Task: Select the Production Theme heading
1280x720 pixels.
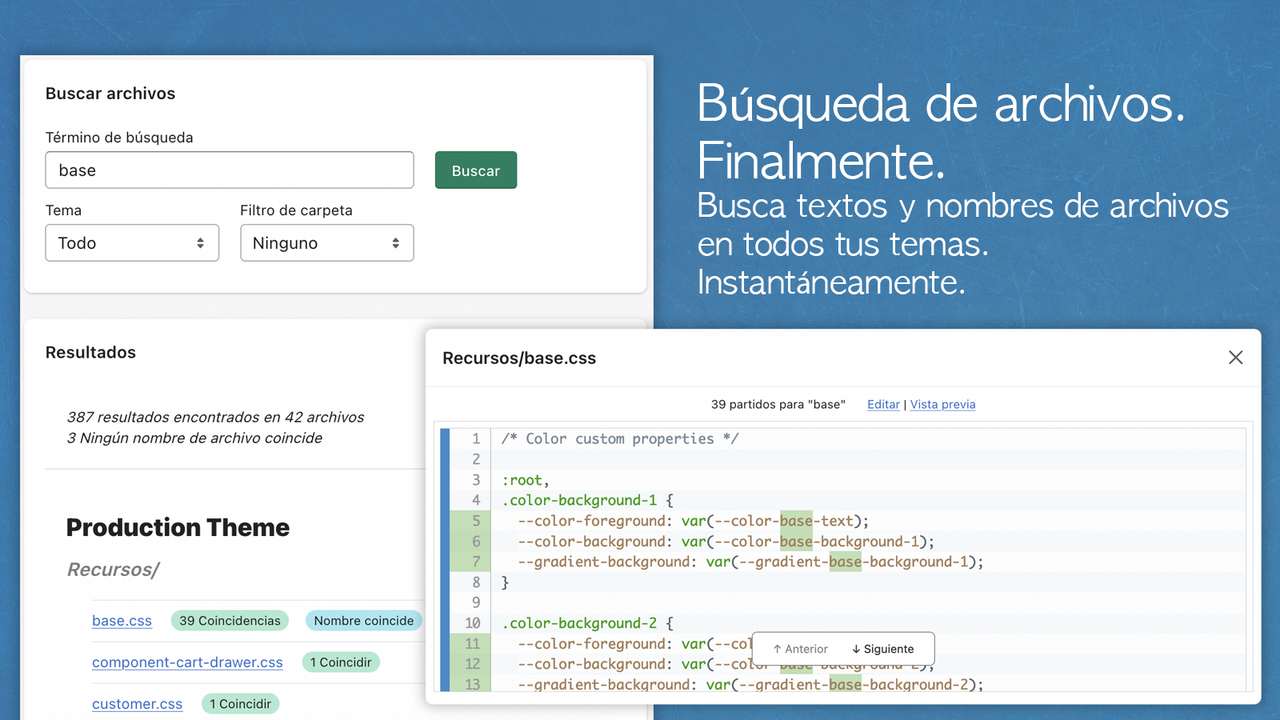Action: coord(178,528)
